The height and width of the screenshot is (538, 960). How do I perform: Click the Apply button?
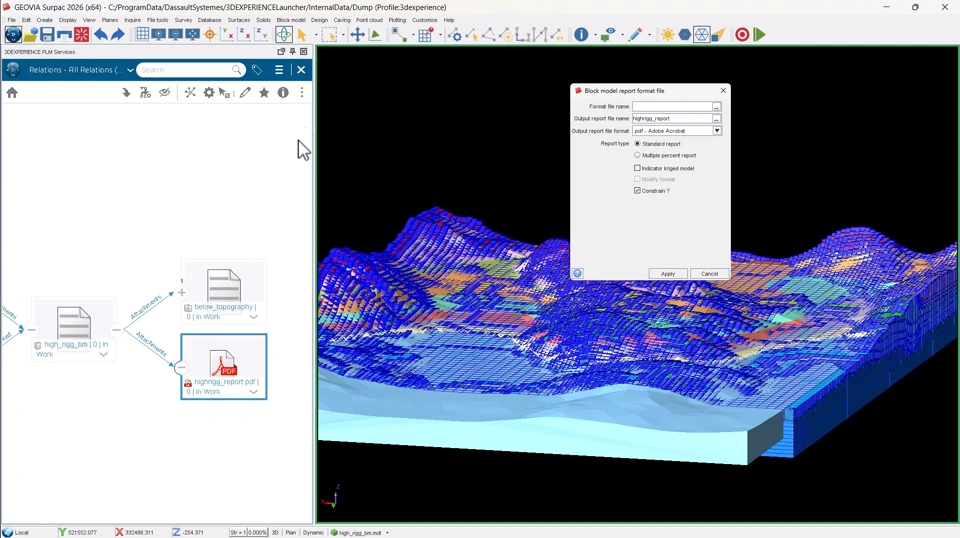[667, 274]
